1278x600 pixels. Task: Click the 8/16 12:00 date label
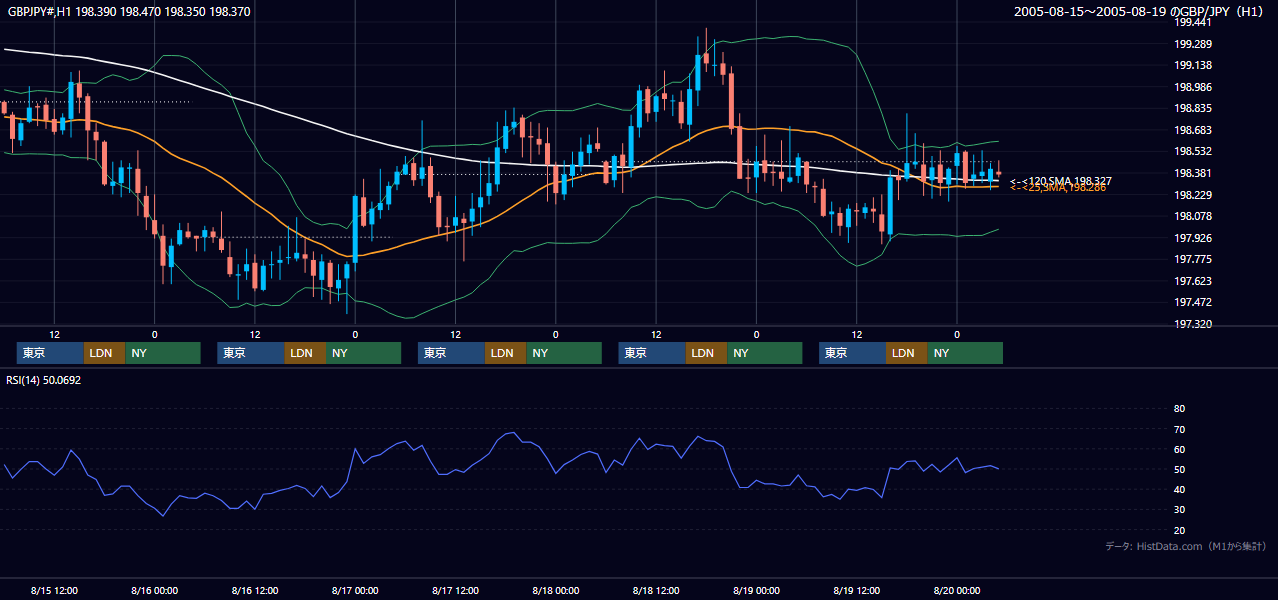[x=255, y=590]
